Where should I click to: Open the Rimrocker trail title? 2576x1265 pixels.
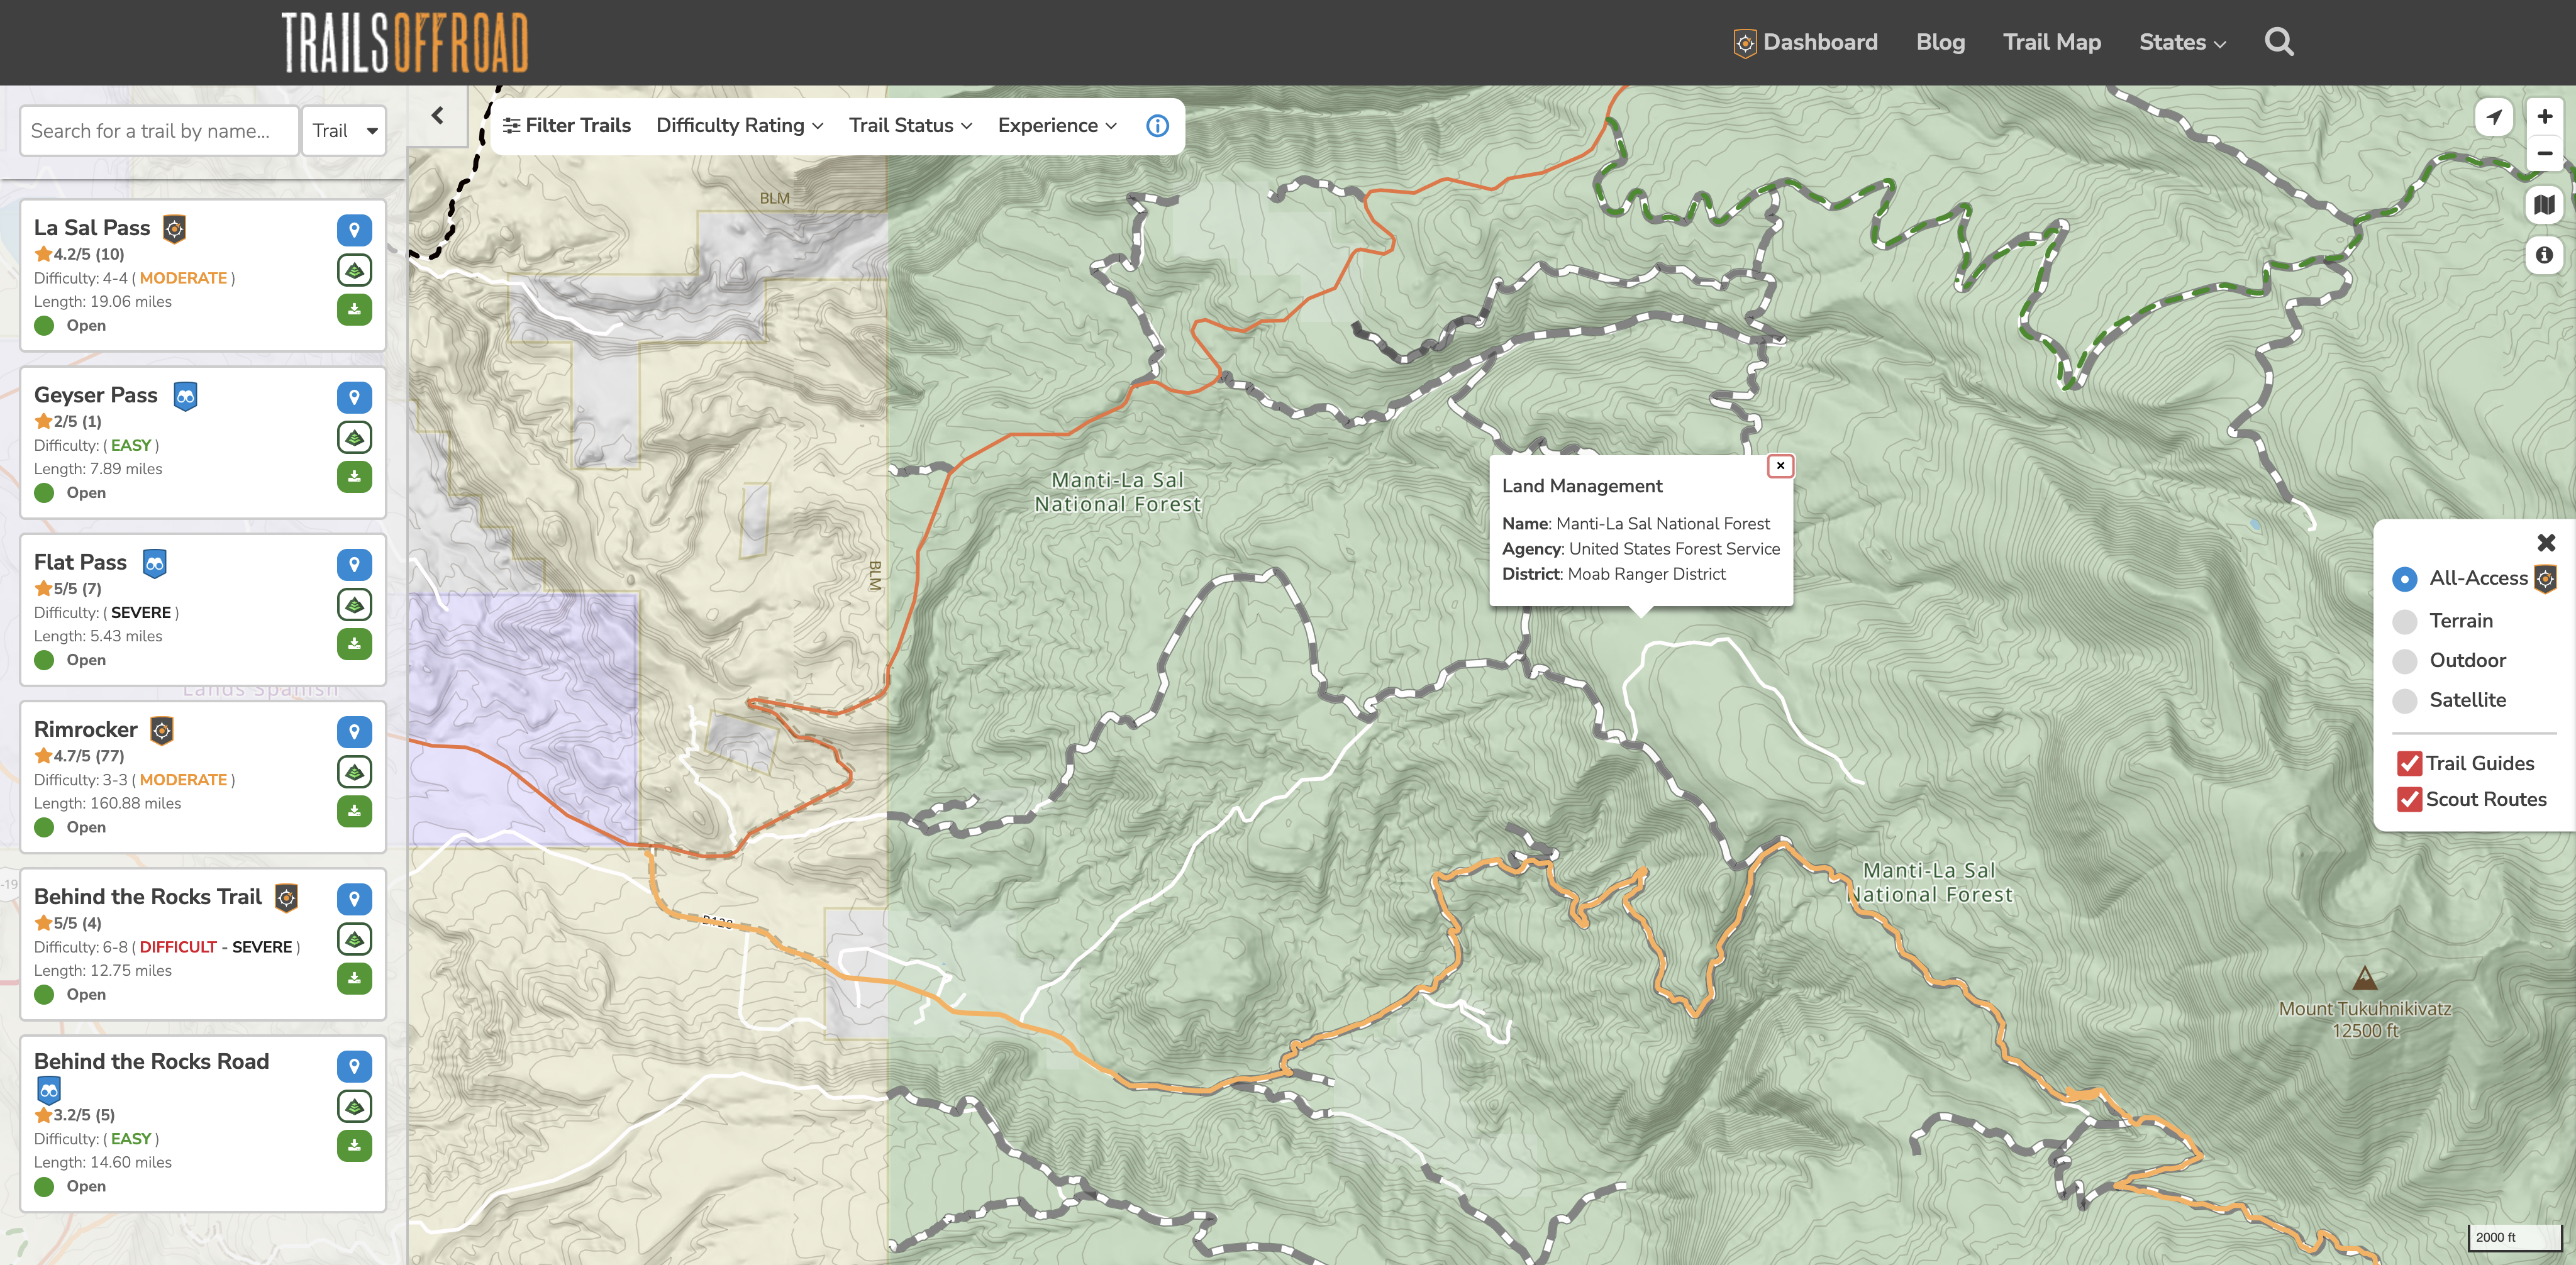[x=86, y=729]
